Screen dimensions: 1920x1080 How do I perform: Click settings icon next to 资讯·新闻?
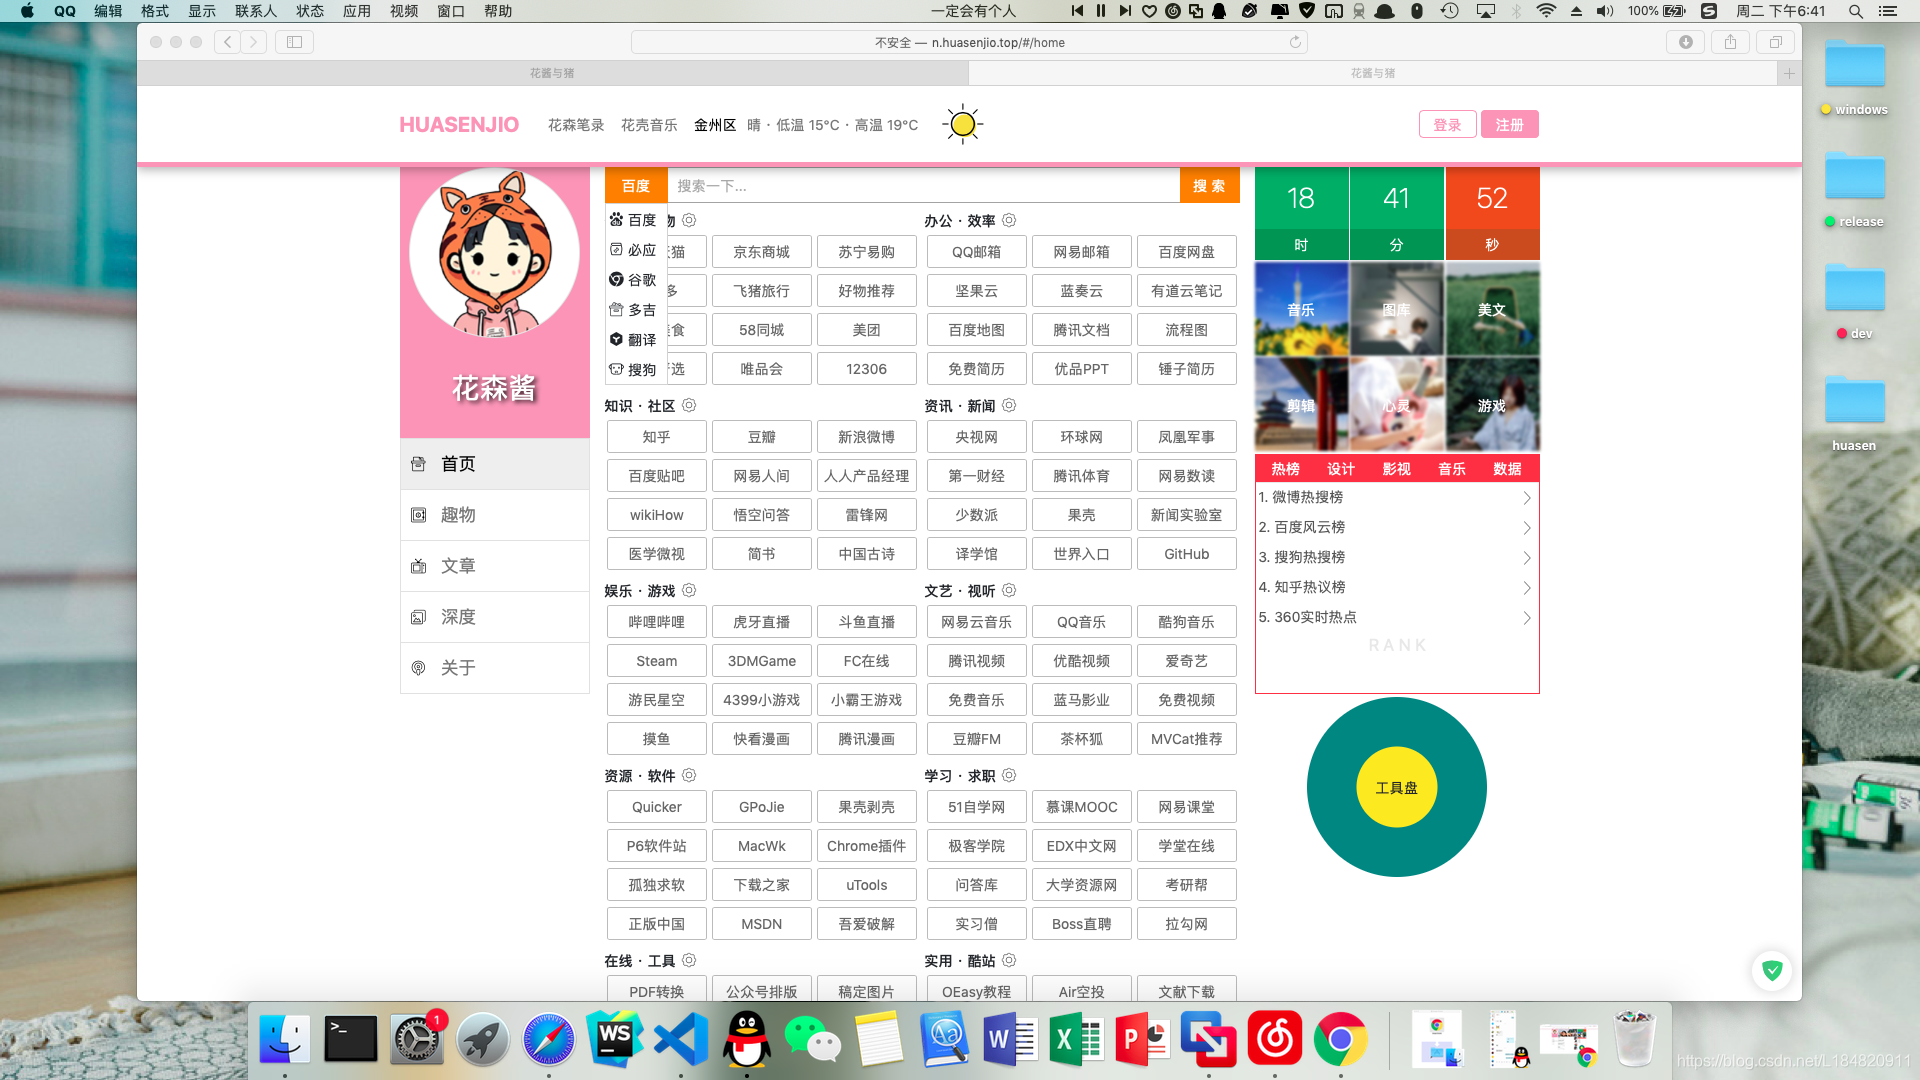(1009, 405)
